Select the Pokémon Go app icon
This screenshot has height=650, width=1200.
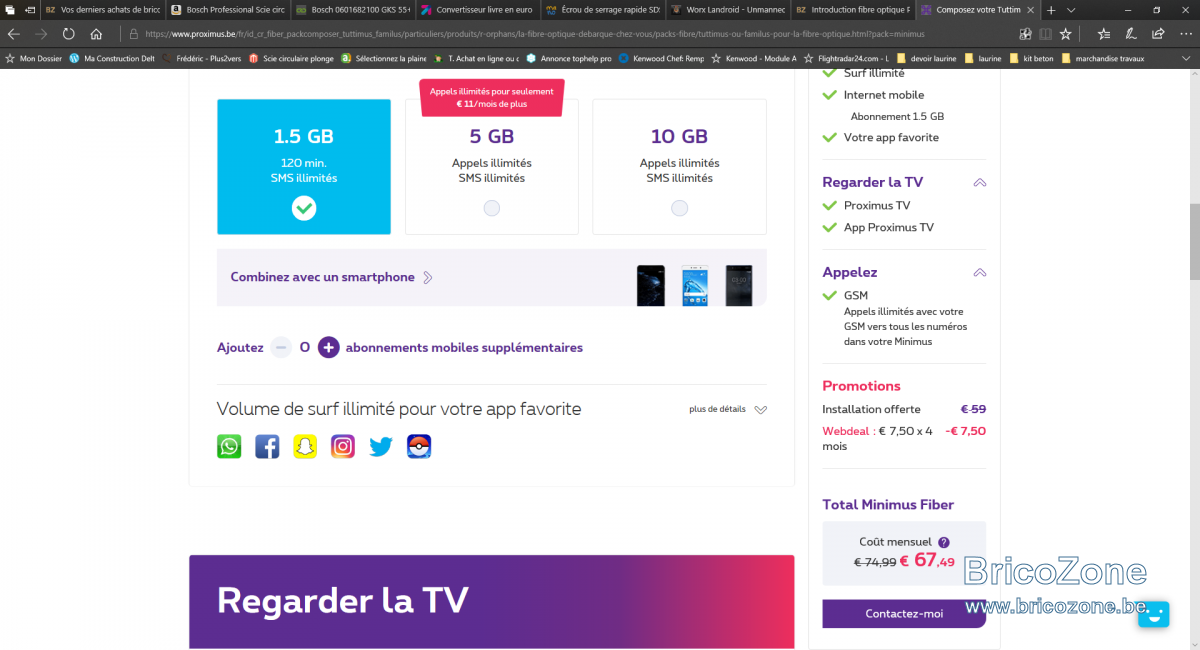click(419, 446)
